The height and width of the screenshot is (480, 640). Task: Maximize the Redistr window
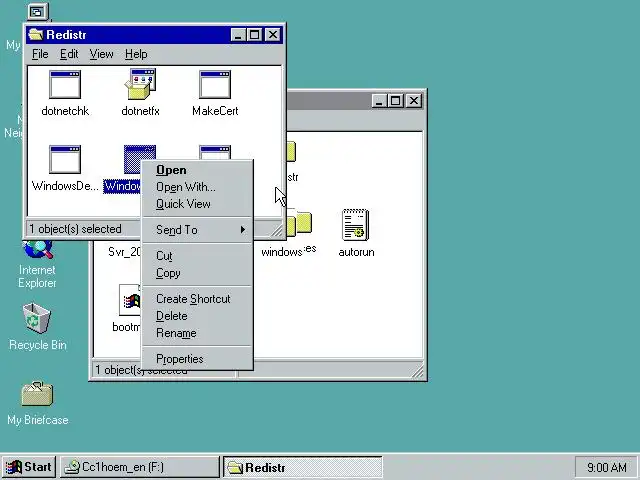pos(254,35)
